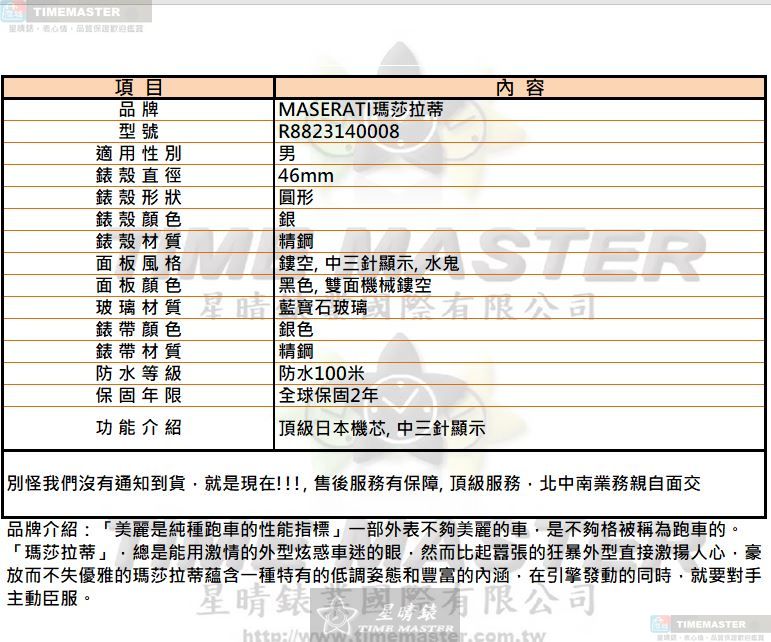This screenshot has height=642, width=771.
Task: Select the 品牌 row label
Action: (139, 109)
